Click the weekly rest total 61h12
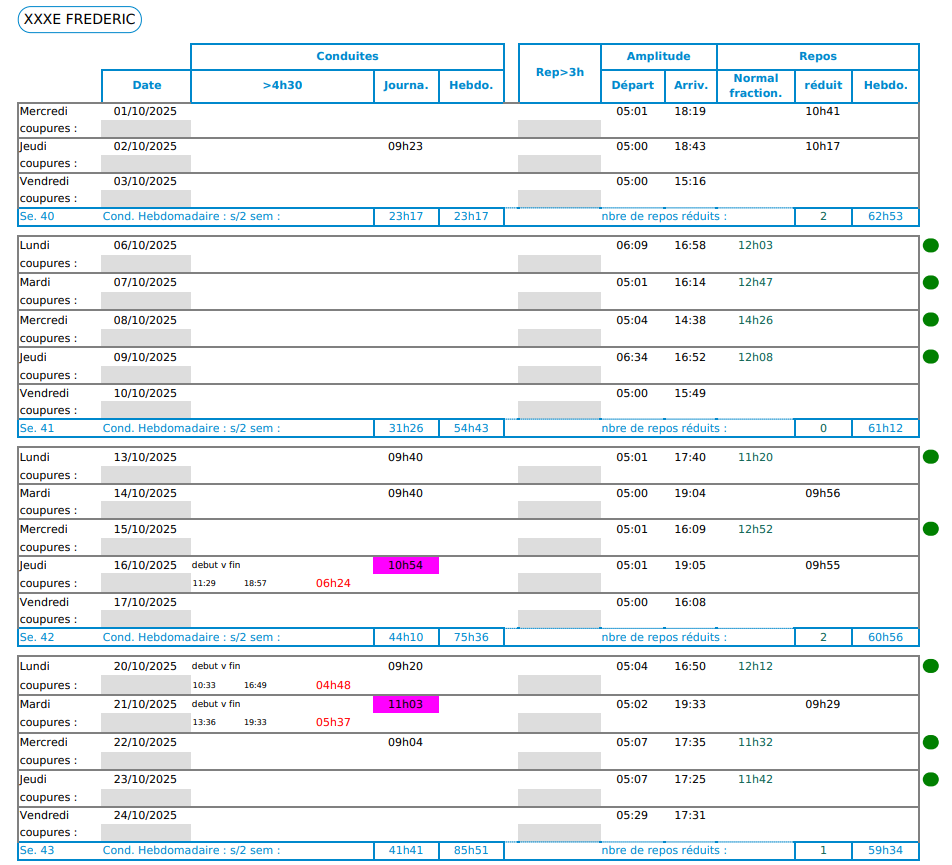This screenshot has height=865, width=952. pyautogui.click(x=885, y=429)
